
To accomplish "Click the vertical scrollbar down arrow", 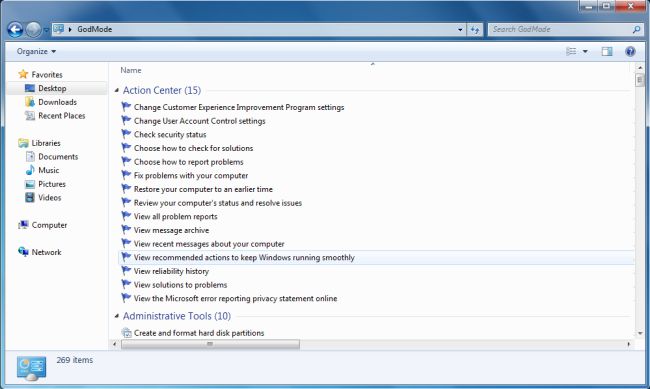I will click(640, 333).
